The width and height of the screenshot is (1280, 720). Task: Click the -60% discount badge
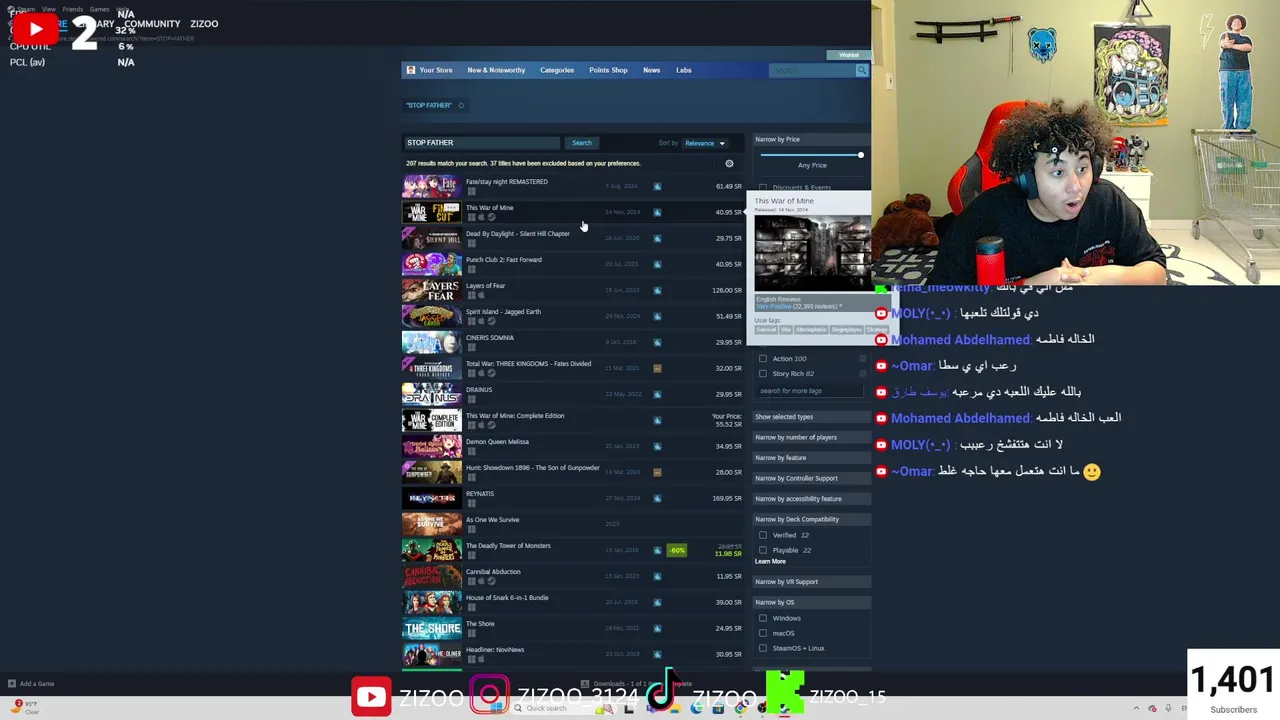677,550
